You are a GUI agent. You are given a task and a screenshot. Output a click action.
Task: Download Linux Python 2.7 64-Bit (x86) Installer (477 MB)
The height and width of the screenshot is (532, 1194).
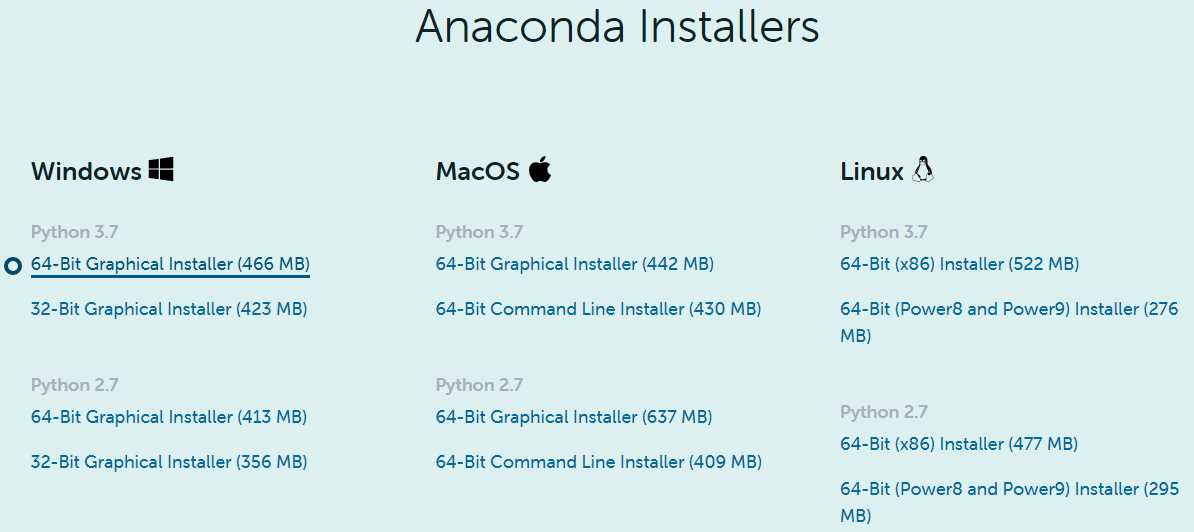click(x=959, y=444)
